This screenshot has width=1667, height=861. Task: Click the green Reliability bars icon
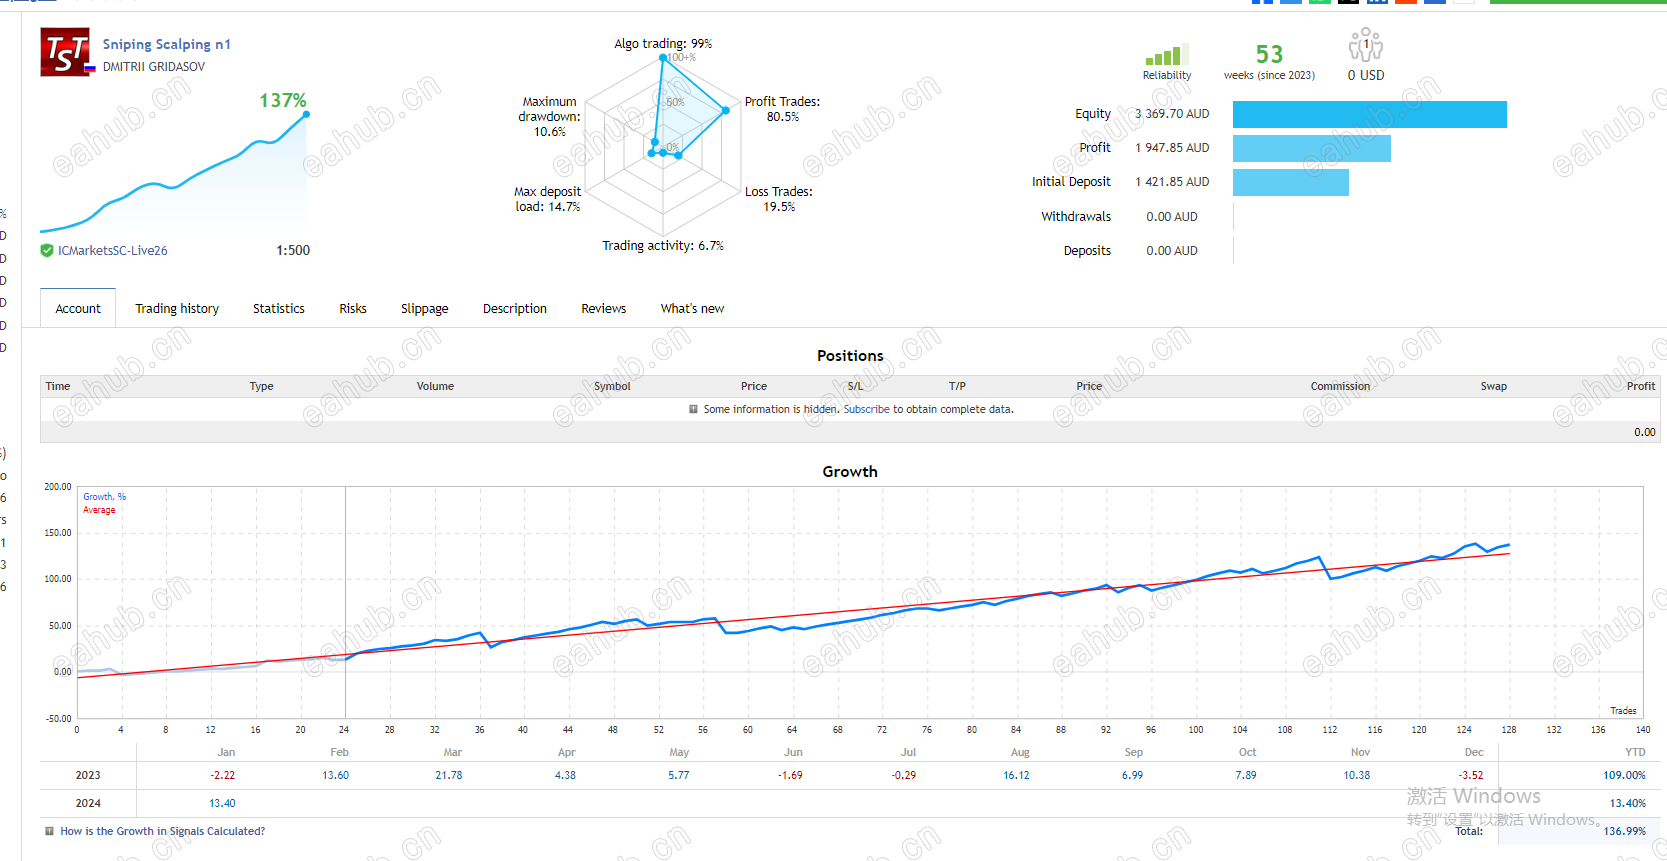pos(1166,55)
